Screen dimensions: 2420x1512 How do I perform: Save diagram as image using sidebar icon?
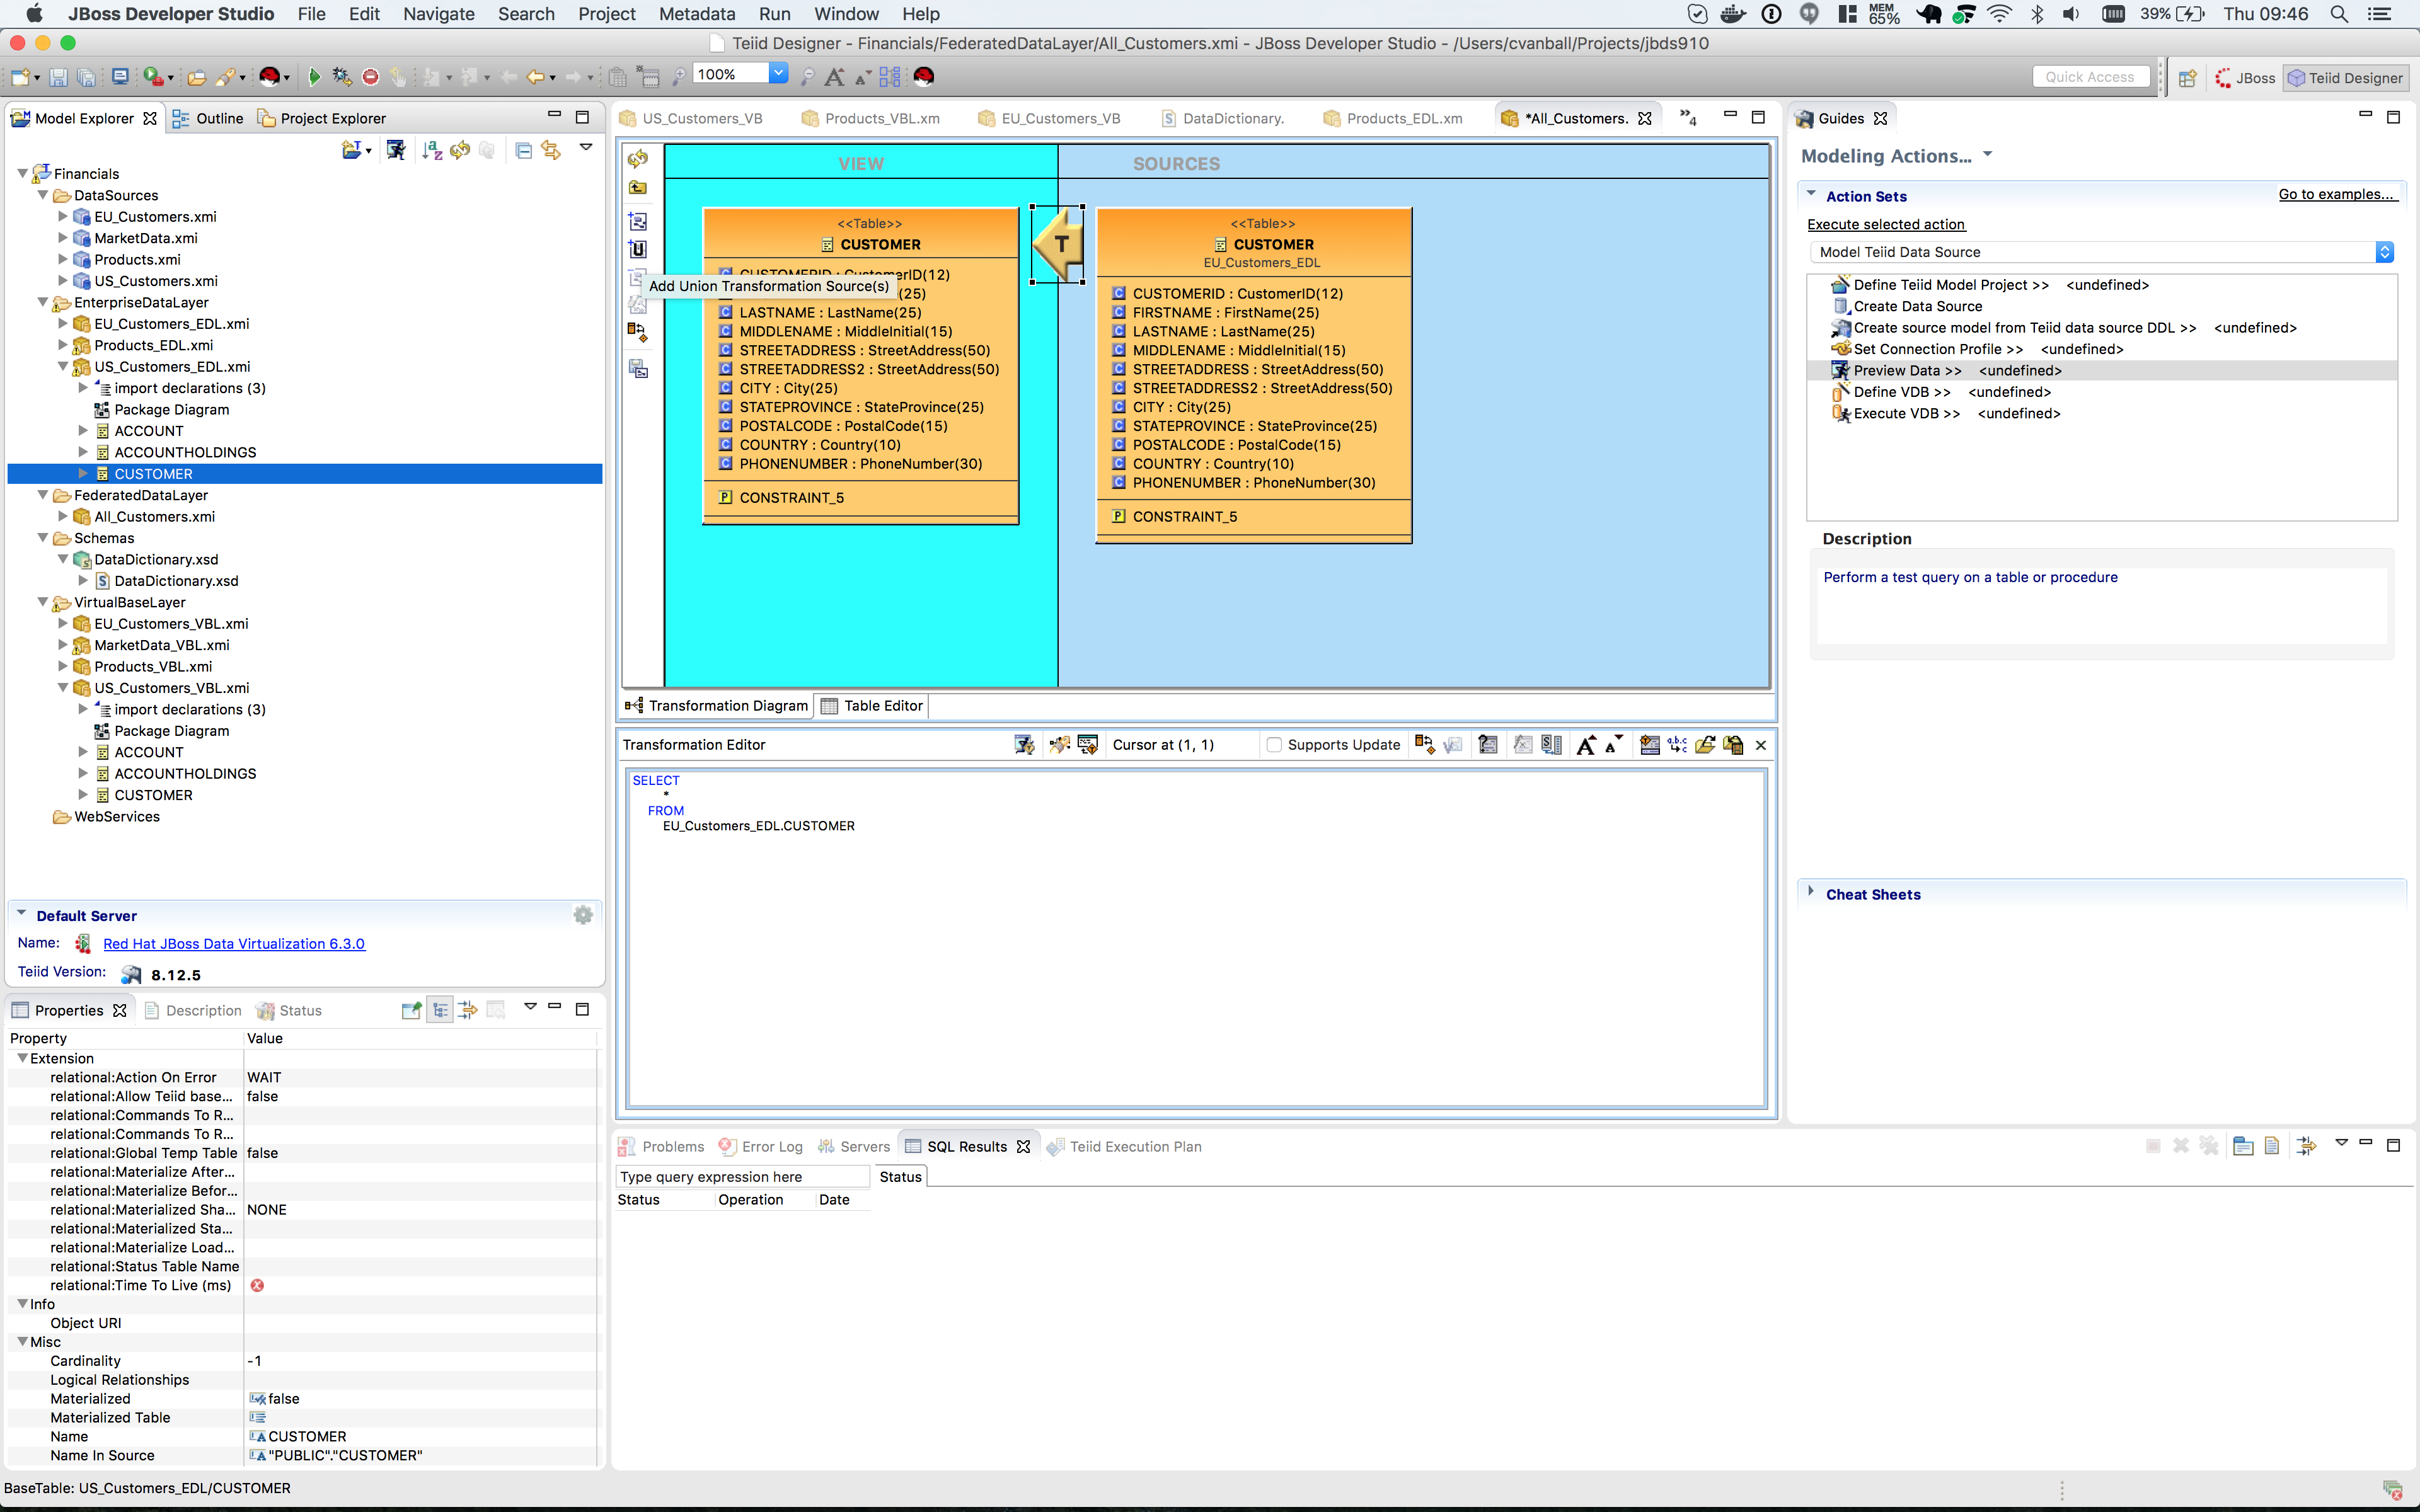click(638, 368)
